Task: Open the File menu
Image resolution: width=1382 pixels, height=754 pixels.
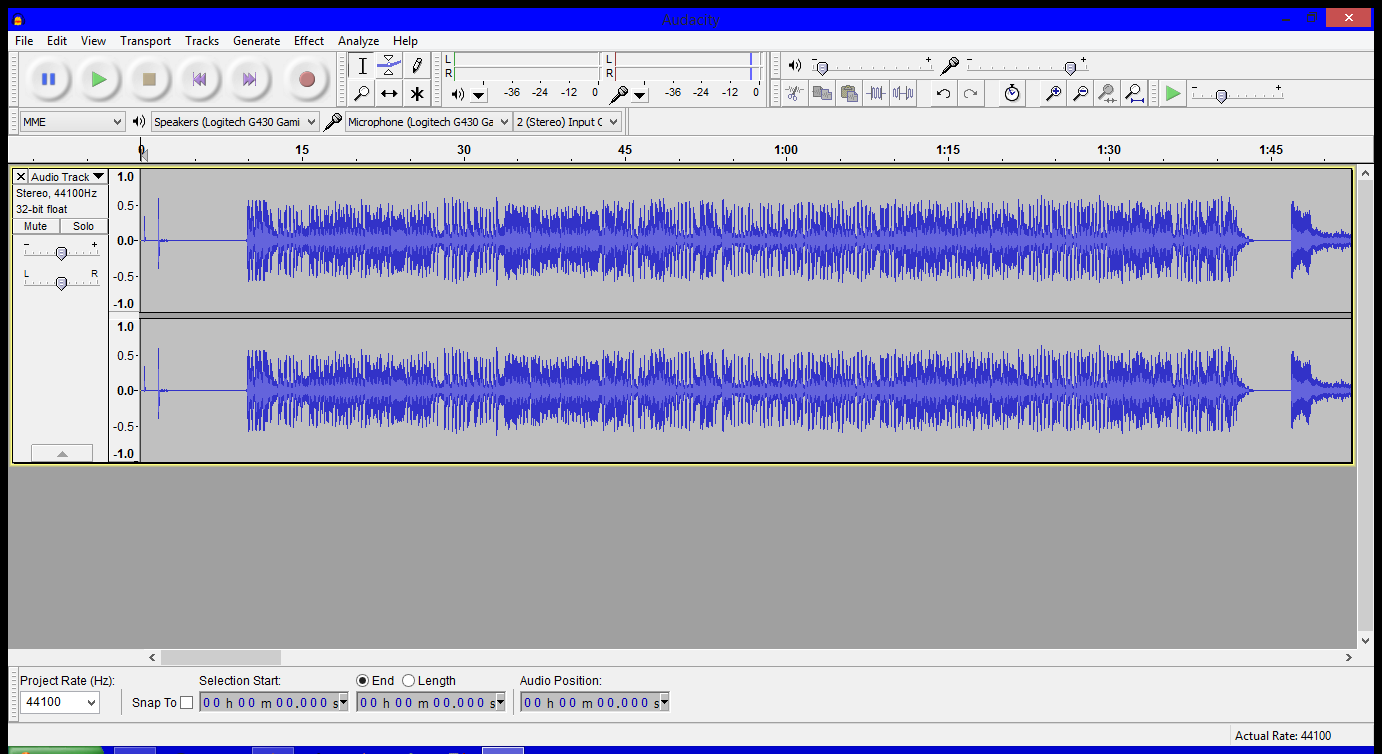Action: [x=24, y=41]
